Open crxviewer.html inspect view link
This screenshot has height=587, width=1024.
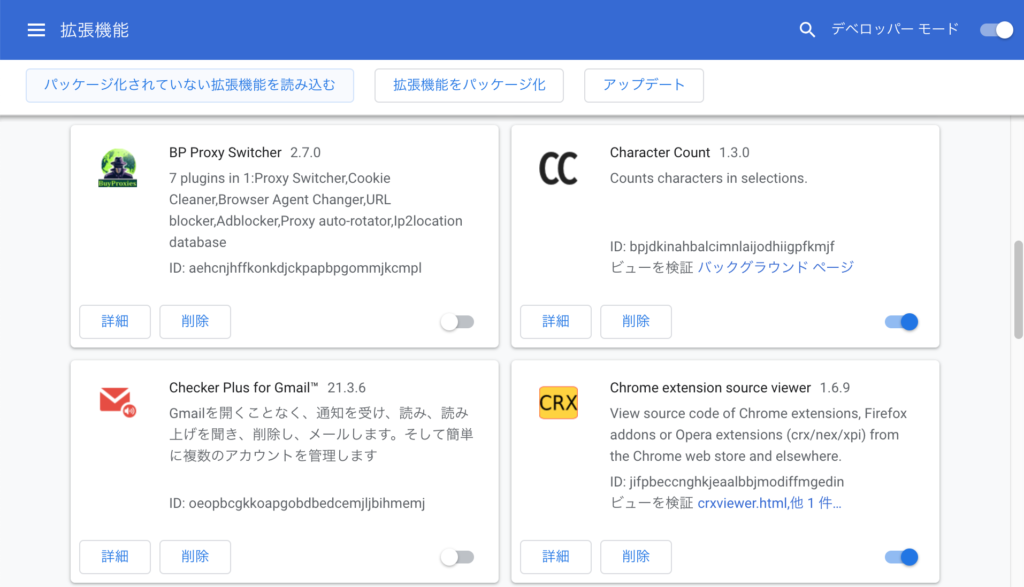pos(769,503)
